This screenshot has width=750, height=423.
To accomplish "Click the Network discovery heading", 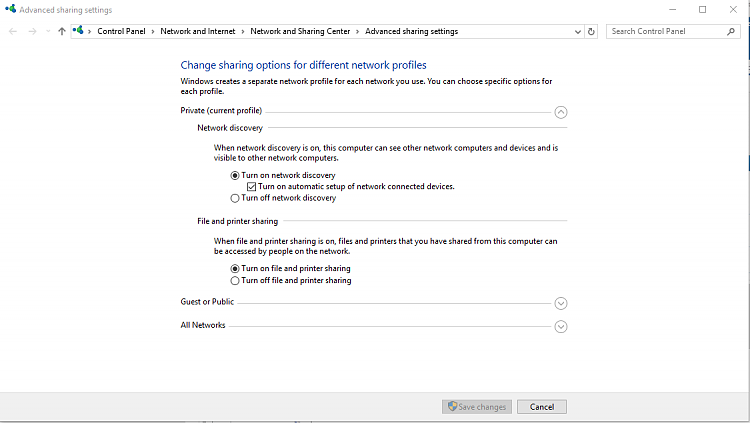I will pyautogui.click(x=230, y=128).
